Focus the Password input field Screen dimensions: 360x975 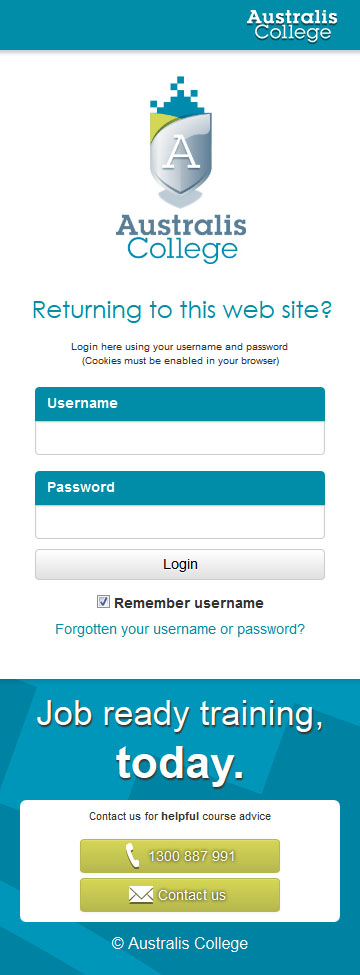click(x=180, y=522)
